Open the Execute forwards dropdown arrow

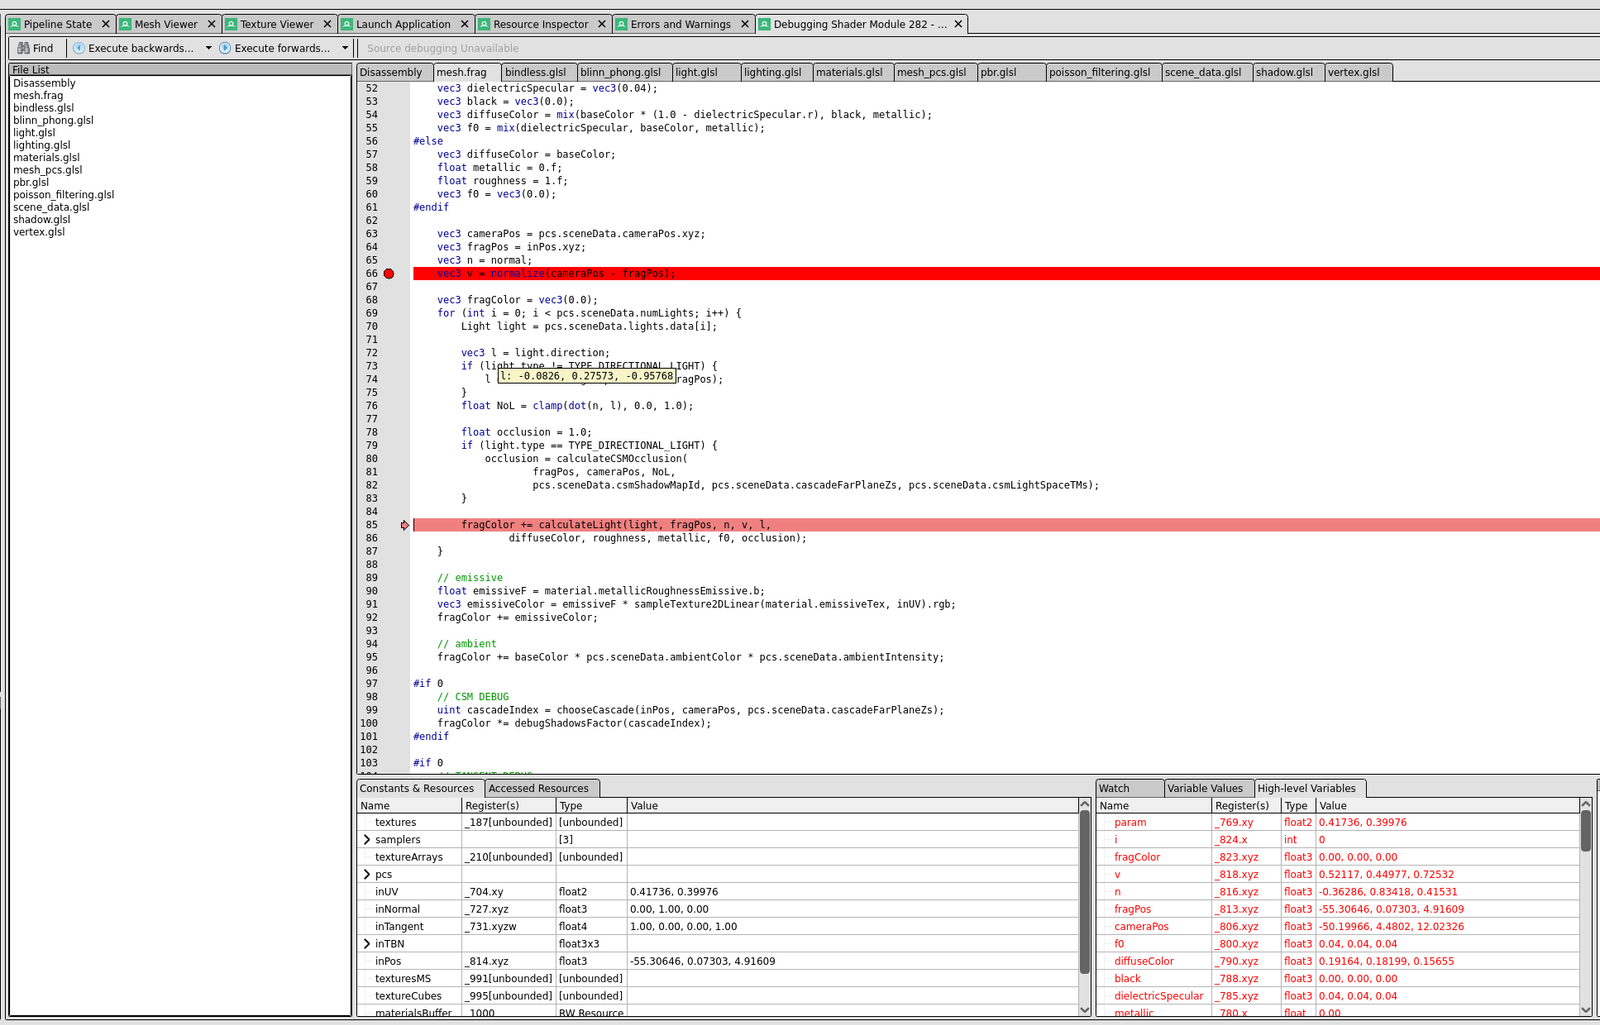(345, 48)
